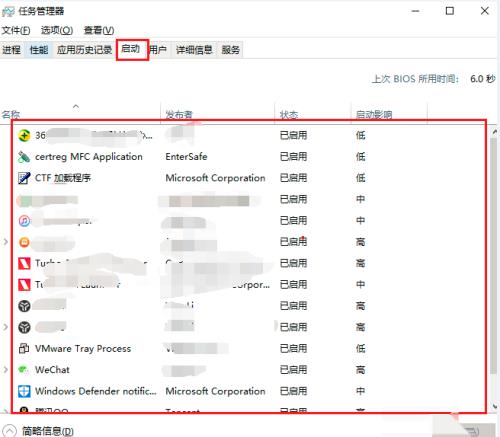This screenshot has height=437, width=500.
Task: Switch to the 详细信息 tab
Action: (194, 50)
